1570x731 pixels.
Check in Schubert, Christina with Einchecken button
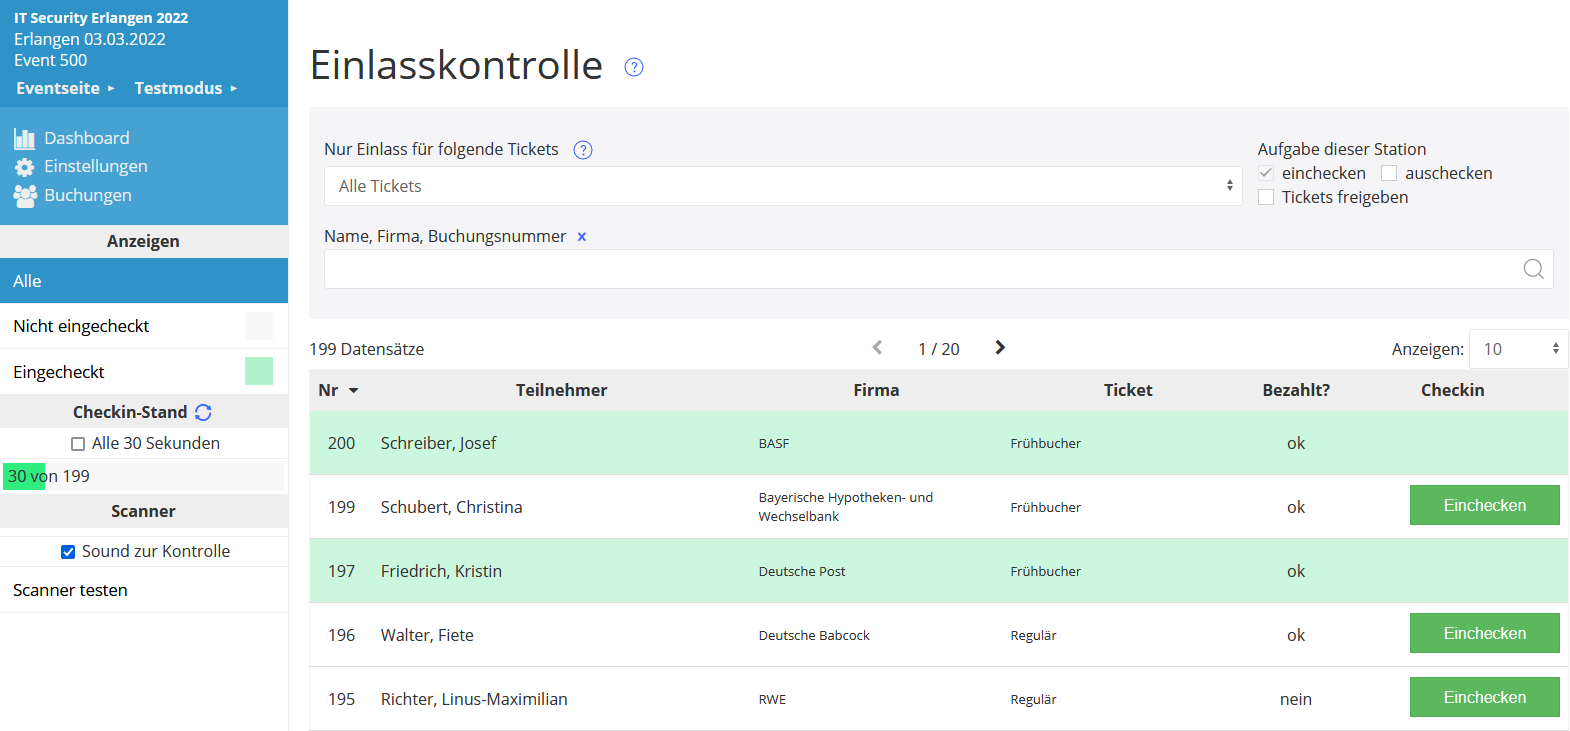click(x=1484, y=505)
